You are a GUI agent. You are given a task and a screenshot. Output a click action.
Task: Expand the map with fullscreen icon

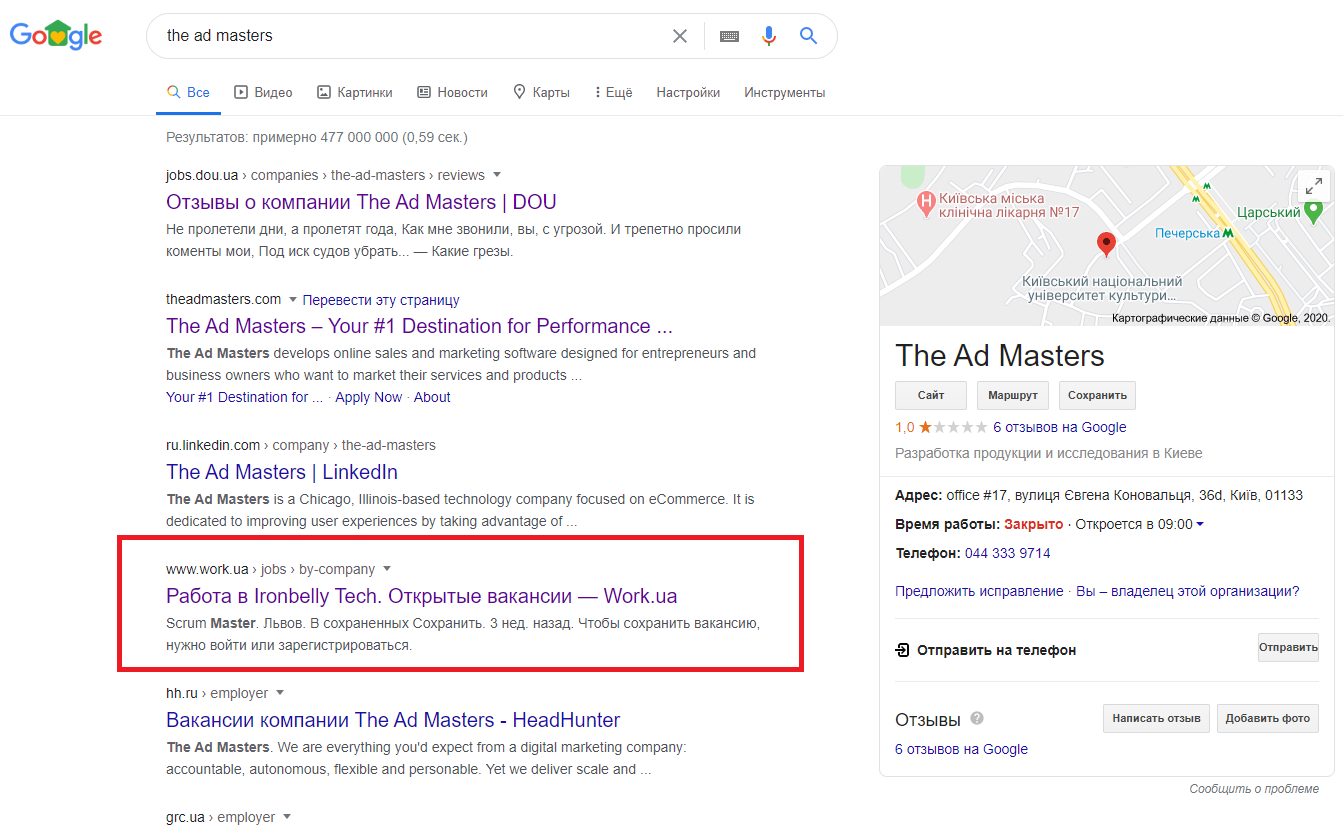click(x=1313, y=185)
